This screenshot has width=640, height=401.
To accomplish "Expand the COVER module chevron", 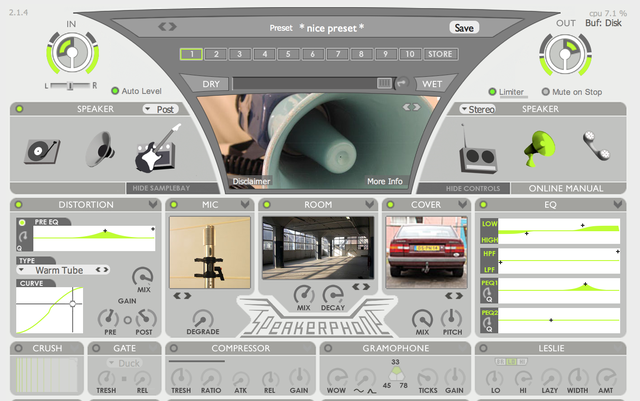I will (x=462, y=204).
